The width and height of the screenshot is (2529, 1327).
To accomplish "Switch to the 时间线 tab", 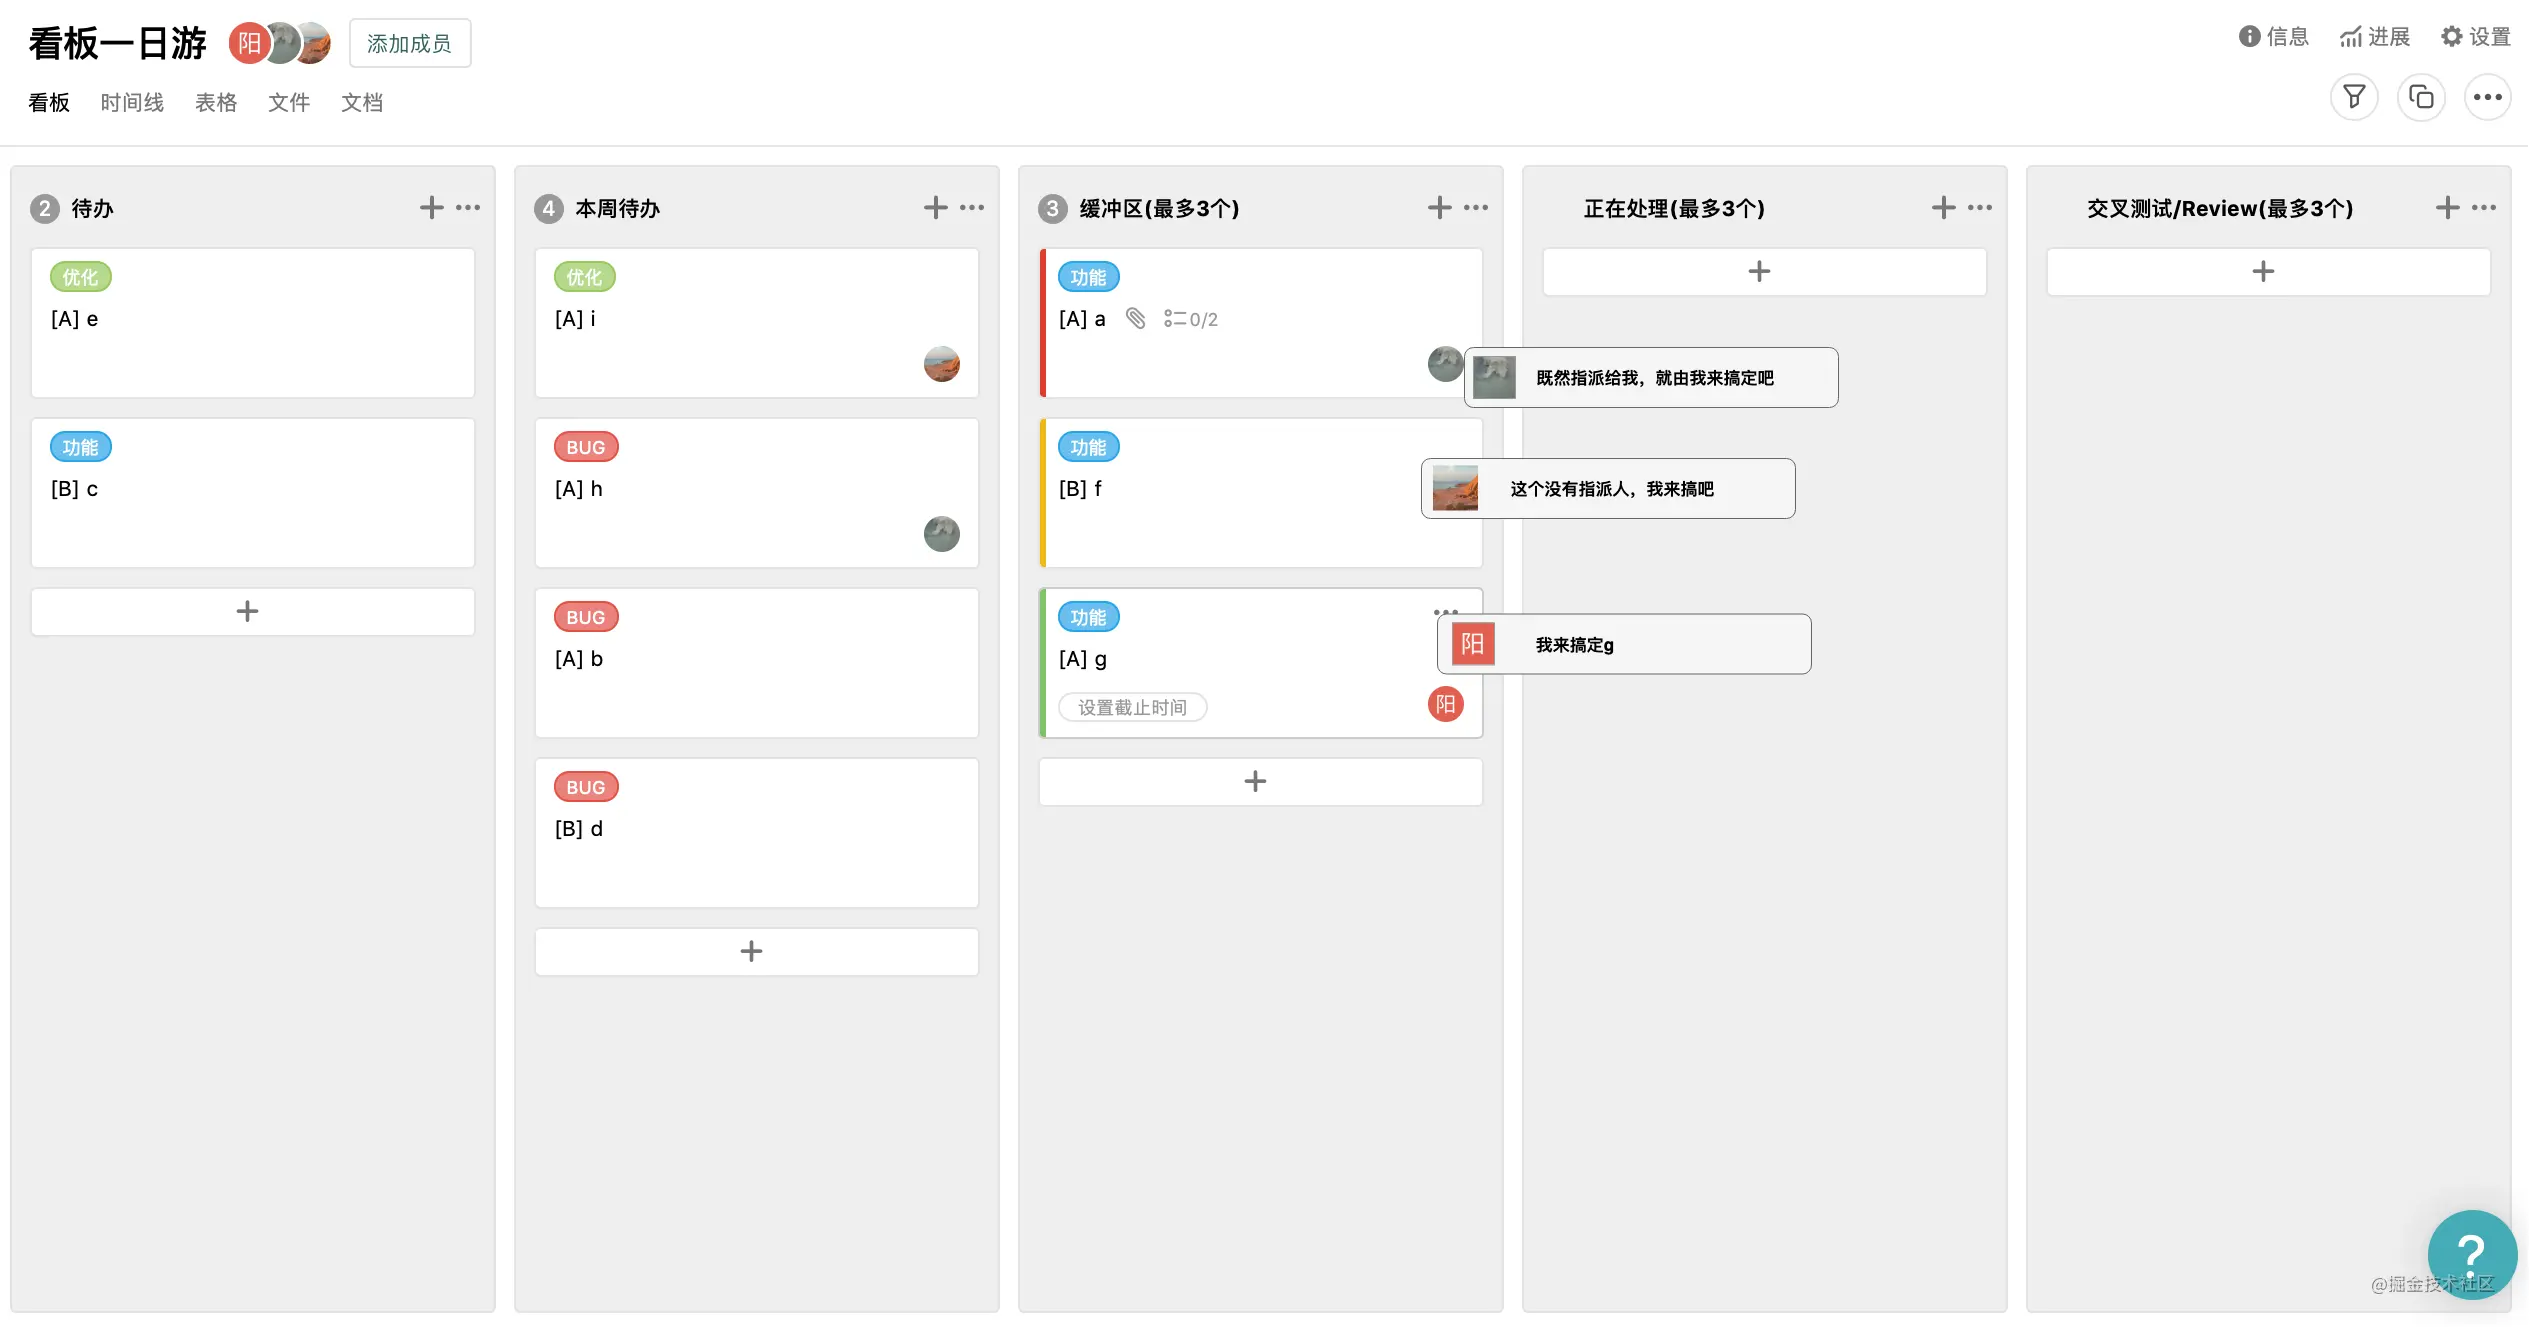I will pyautogui.click(x=132, y=102).
